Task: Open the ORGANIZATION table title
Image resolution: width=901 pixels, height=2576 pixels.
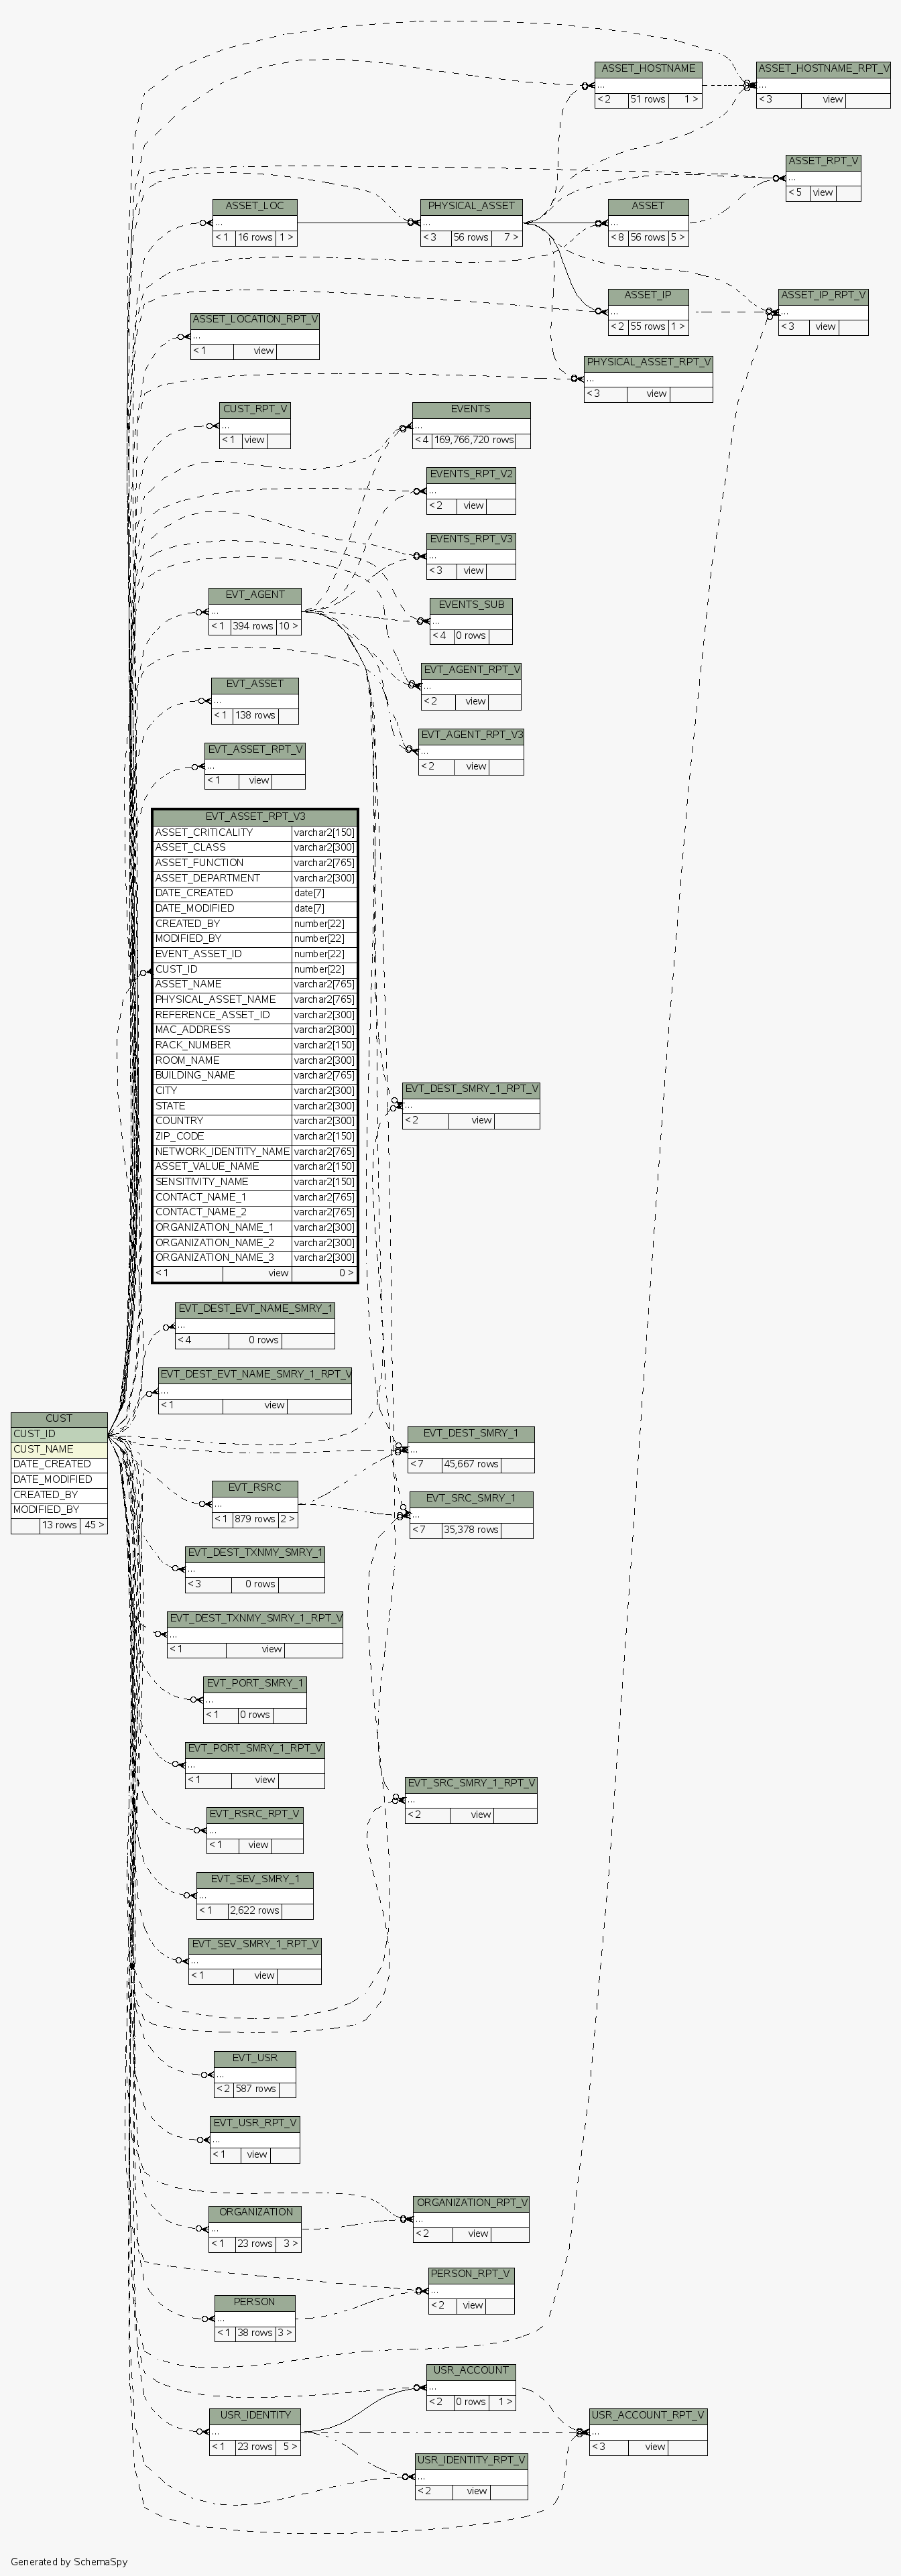Action: [x=256, y=2212]
